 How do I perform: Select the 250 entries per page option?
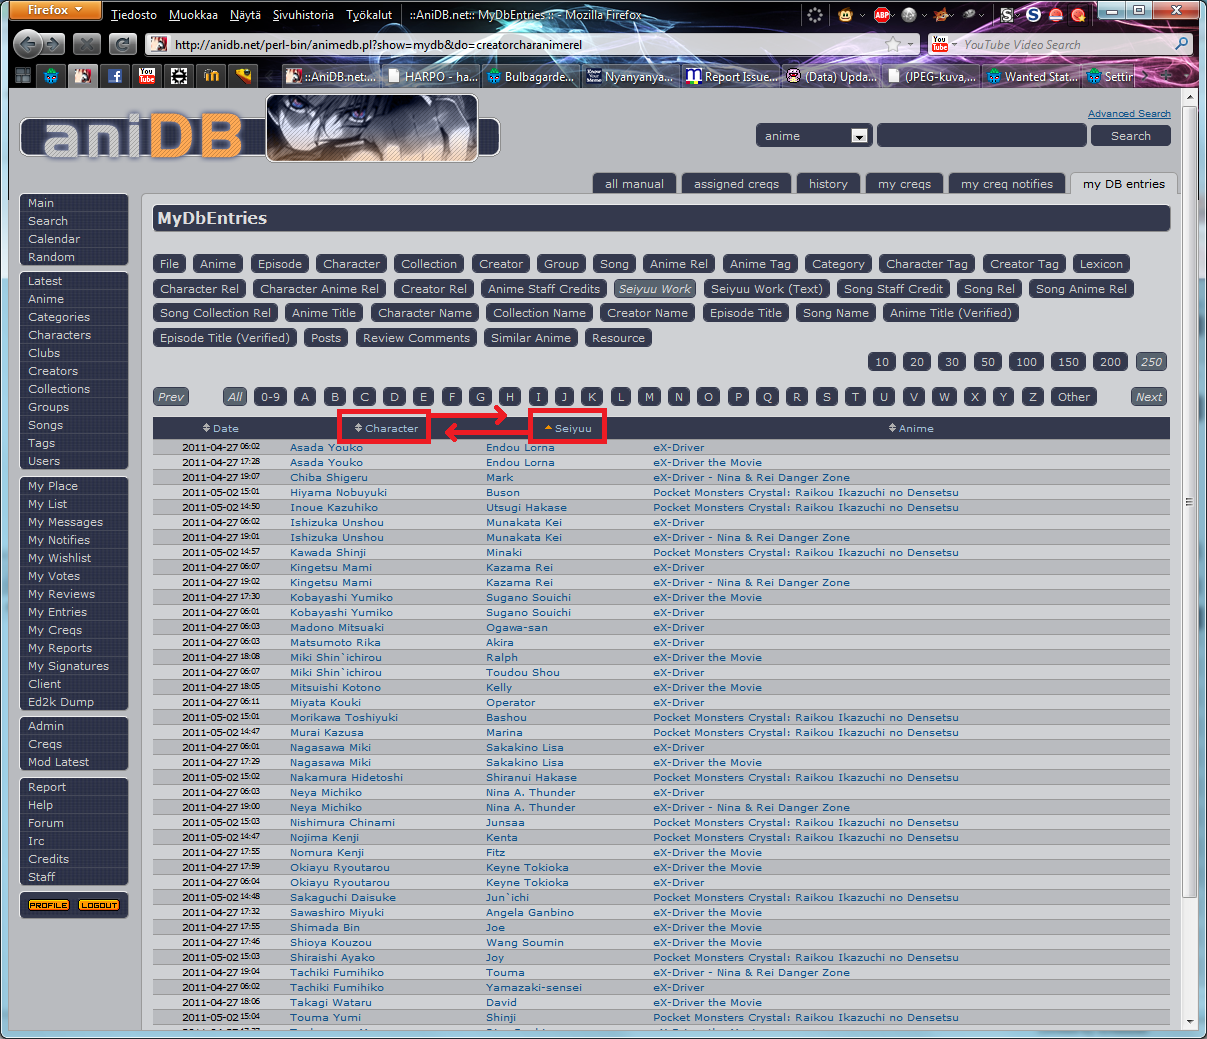click(1152, 362)
